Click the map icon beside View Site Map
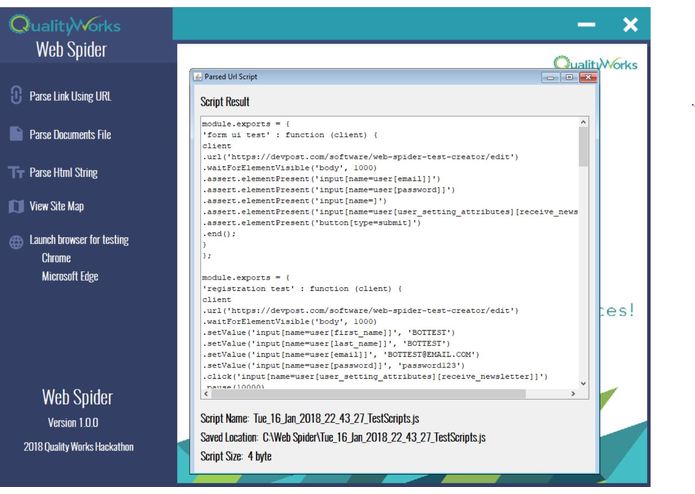This screenshot has height=494, width=695. point(16,206)
